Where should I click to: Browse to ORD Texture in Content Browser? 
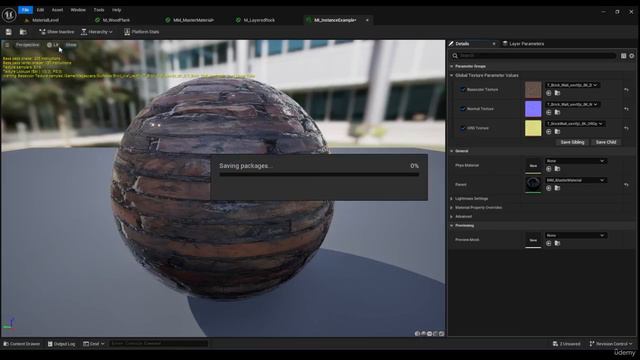pyautogui.click(x=558, y=131)
